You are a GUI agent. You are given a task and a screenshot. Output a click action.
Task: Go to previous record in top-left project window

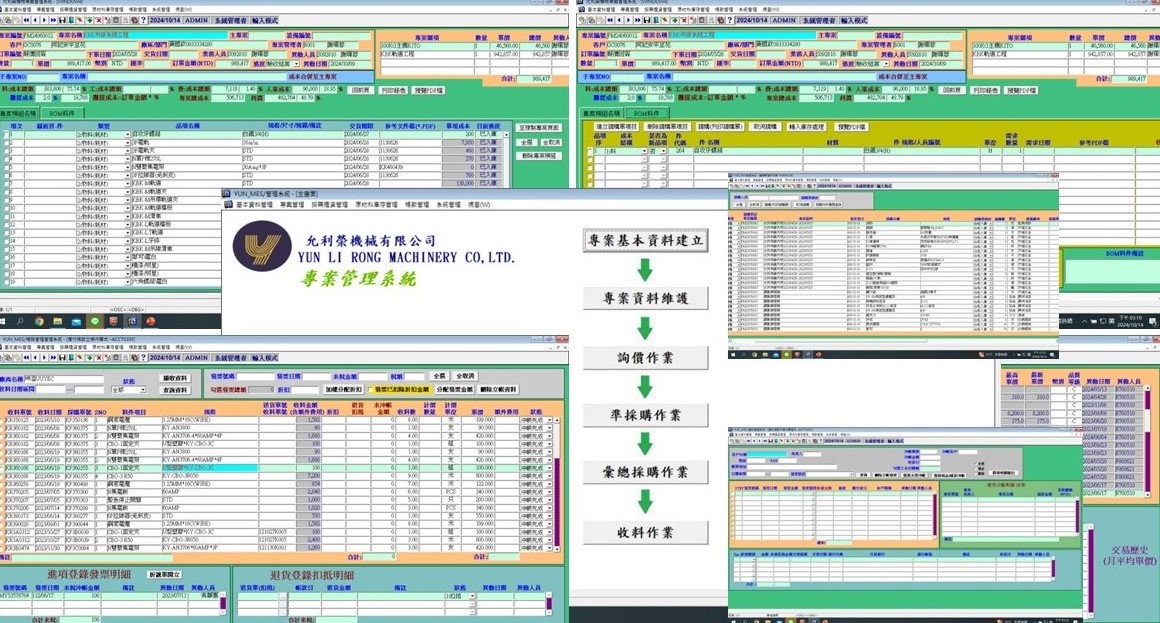[36, 21]
